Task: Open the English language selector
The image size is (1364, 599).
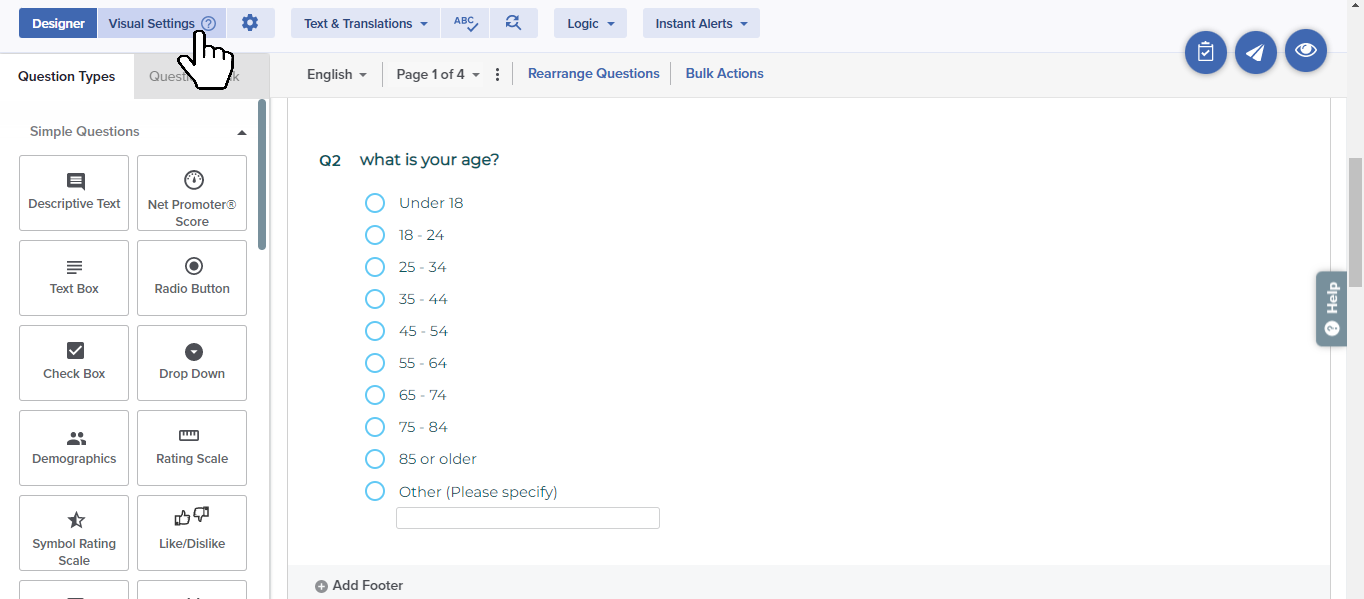Action: [x=337, y=74]
